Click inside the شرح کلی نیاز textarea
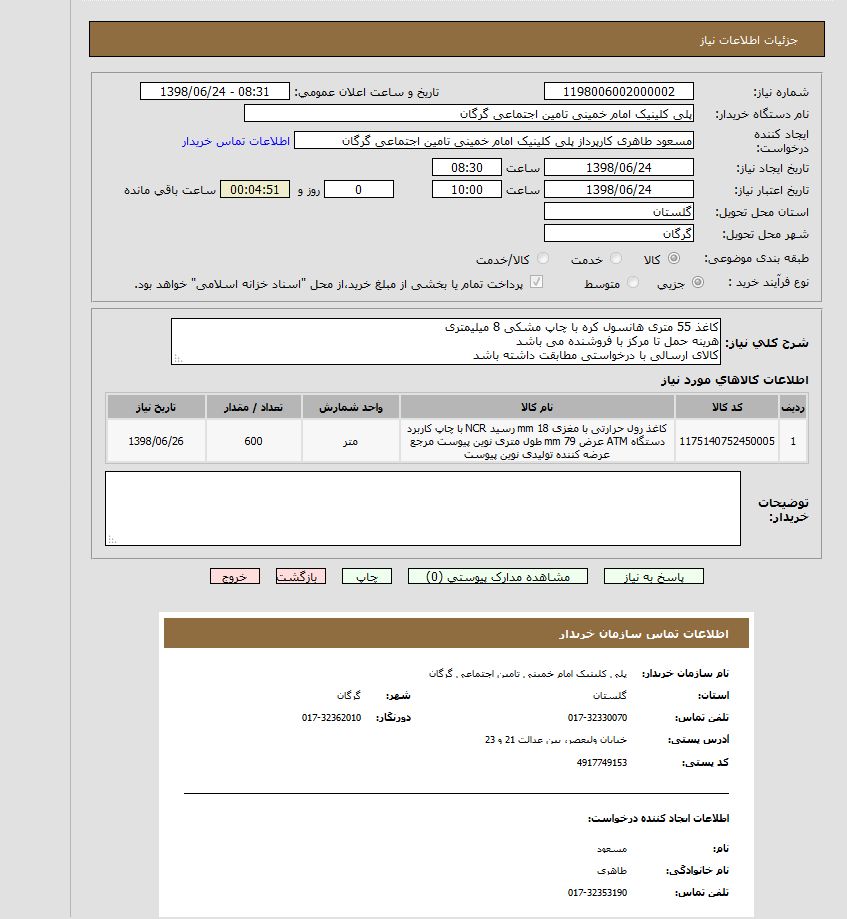 (445, 341)
